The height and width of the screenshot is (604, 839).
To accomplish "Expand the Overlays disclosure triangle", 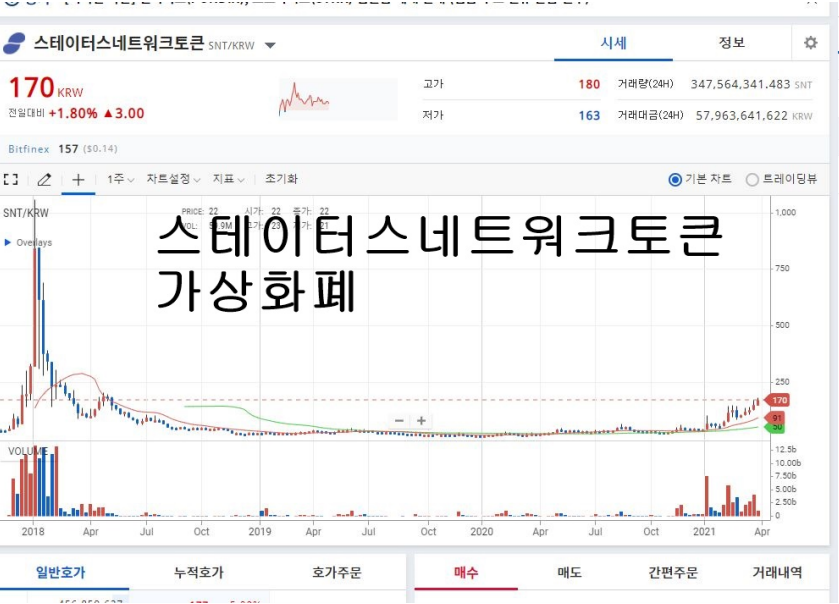I will point(7,242).
